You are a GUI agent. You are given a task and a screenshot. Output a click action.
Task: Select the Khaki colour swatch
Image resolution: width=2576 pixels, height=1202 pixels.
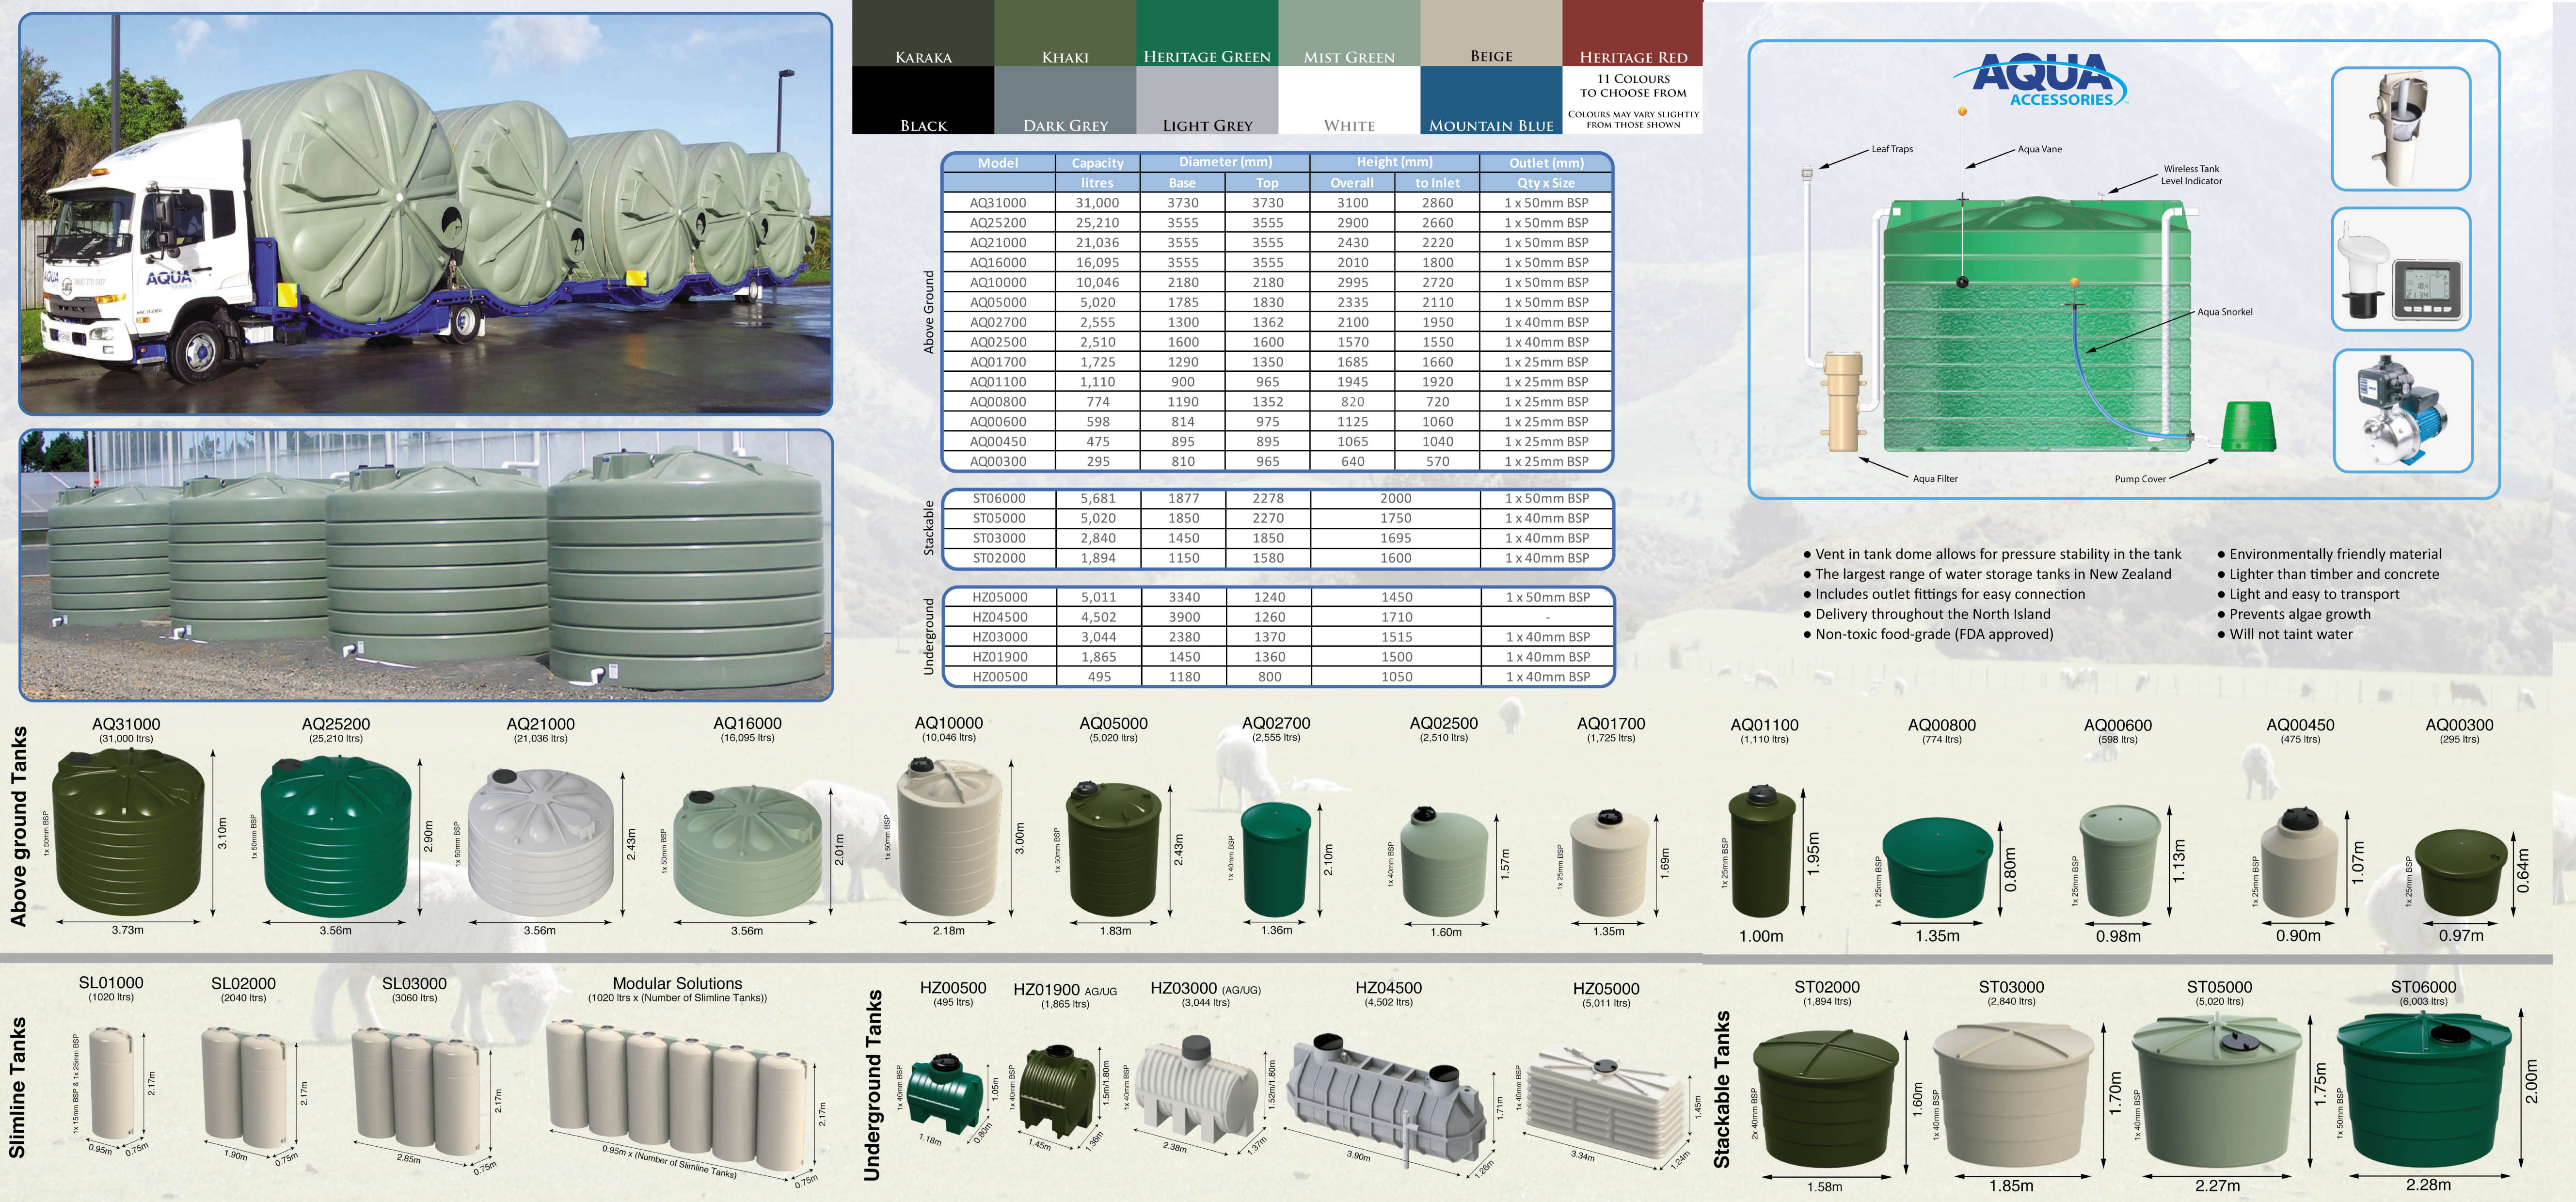(x=1065, y=33)
